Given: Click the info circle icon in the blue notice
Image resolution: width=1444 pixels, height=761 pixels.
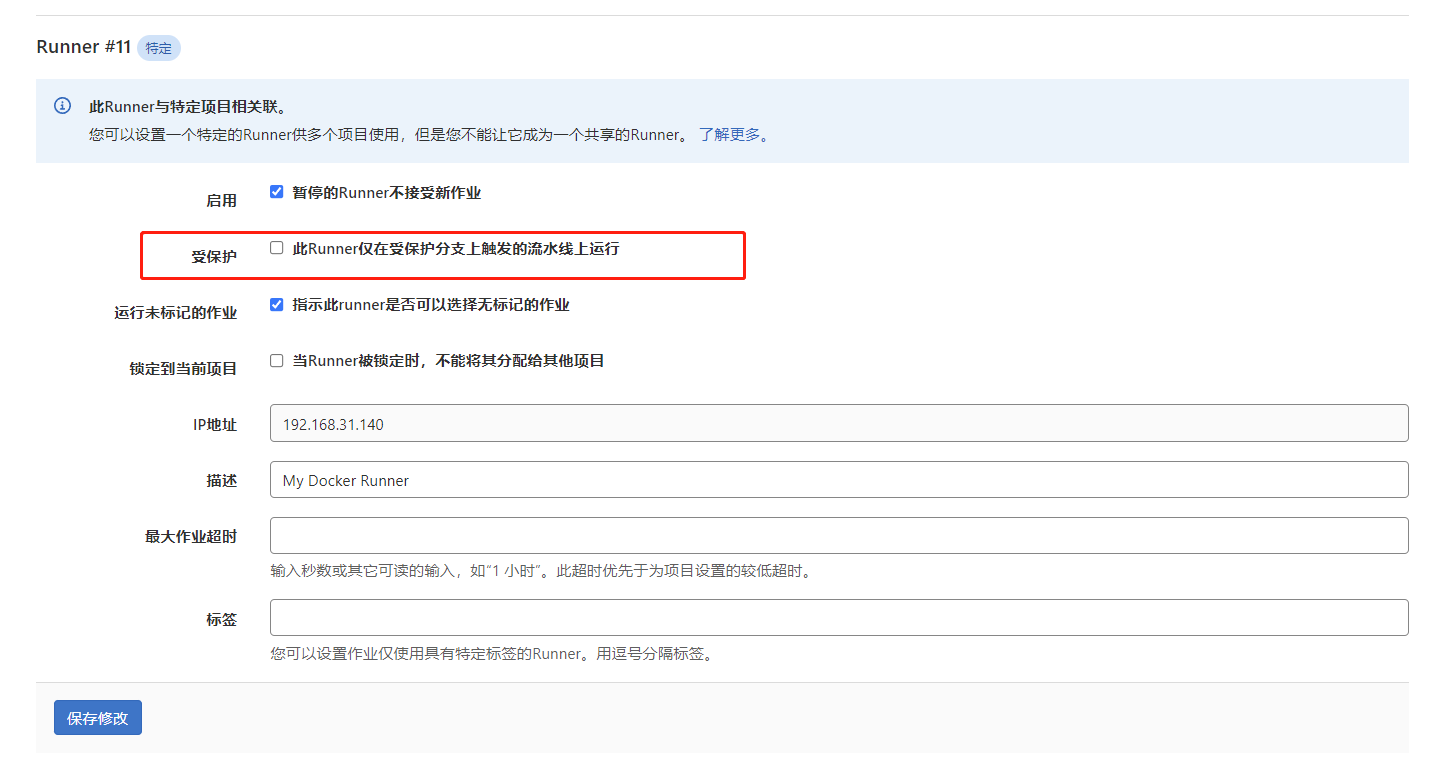Looking at the screenshot, I should click(x=62, y=105).
